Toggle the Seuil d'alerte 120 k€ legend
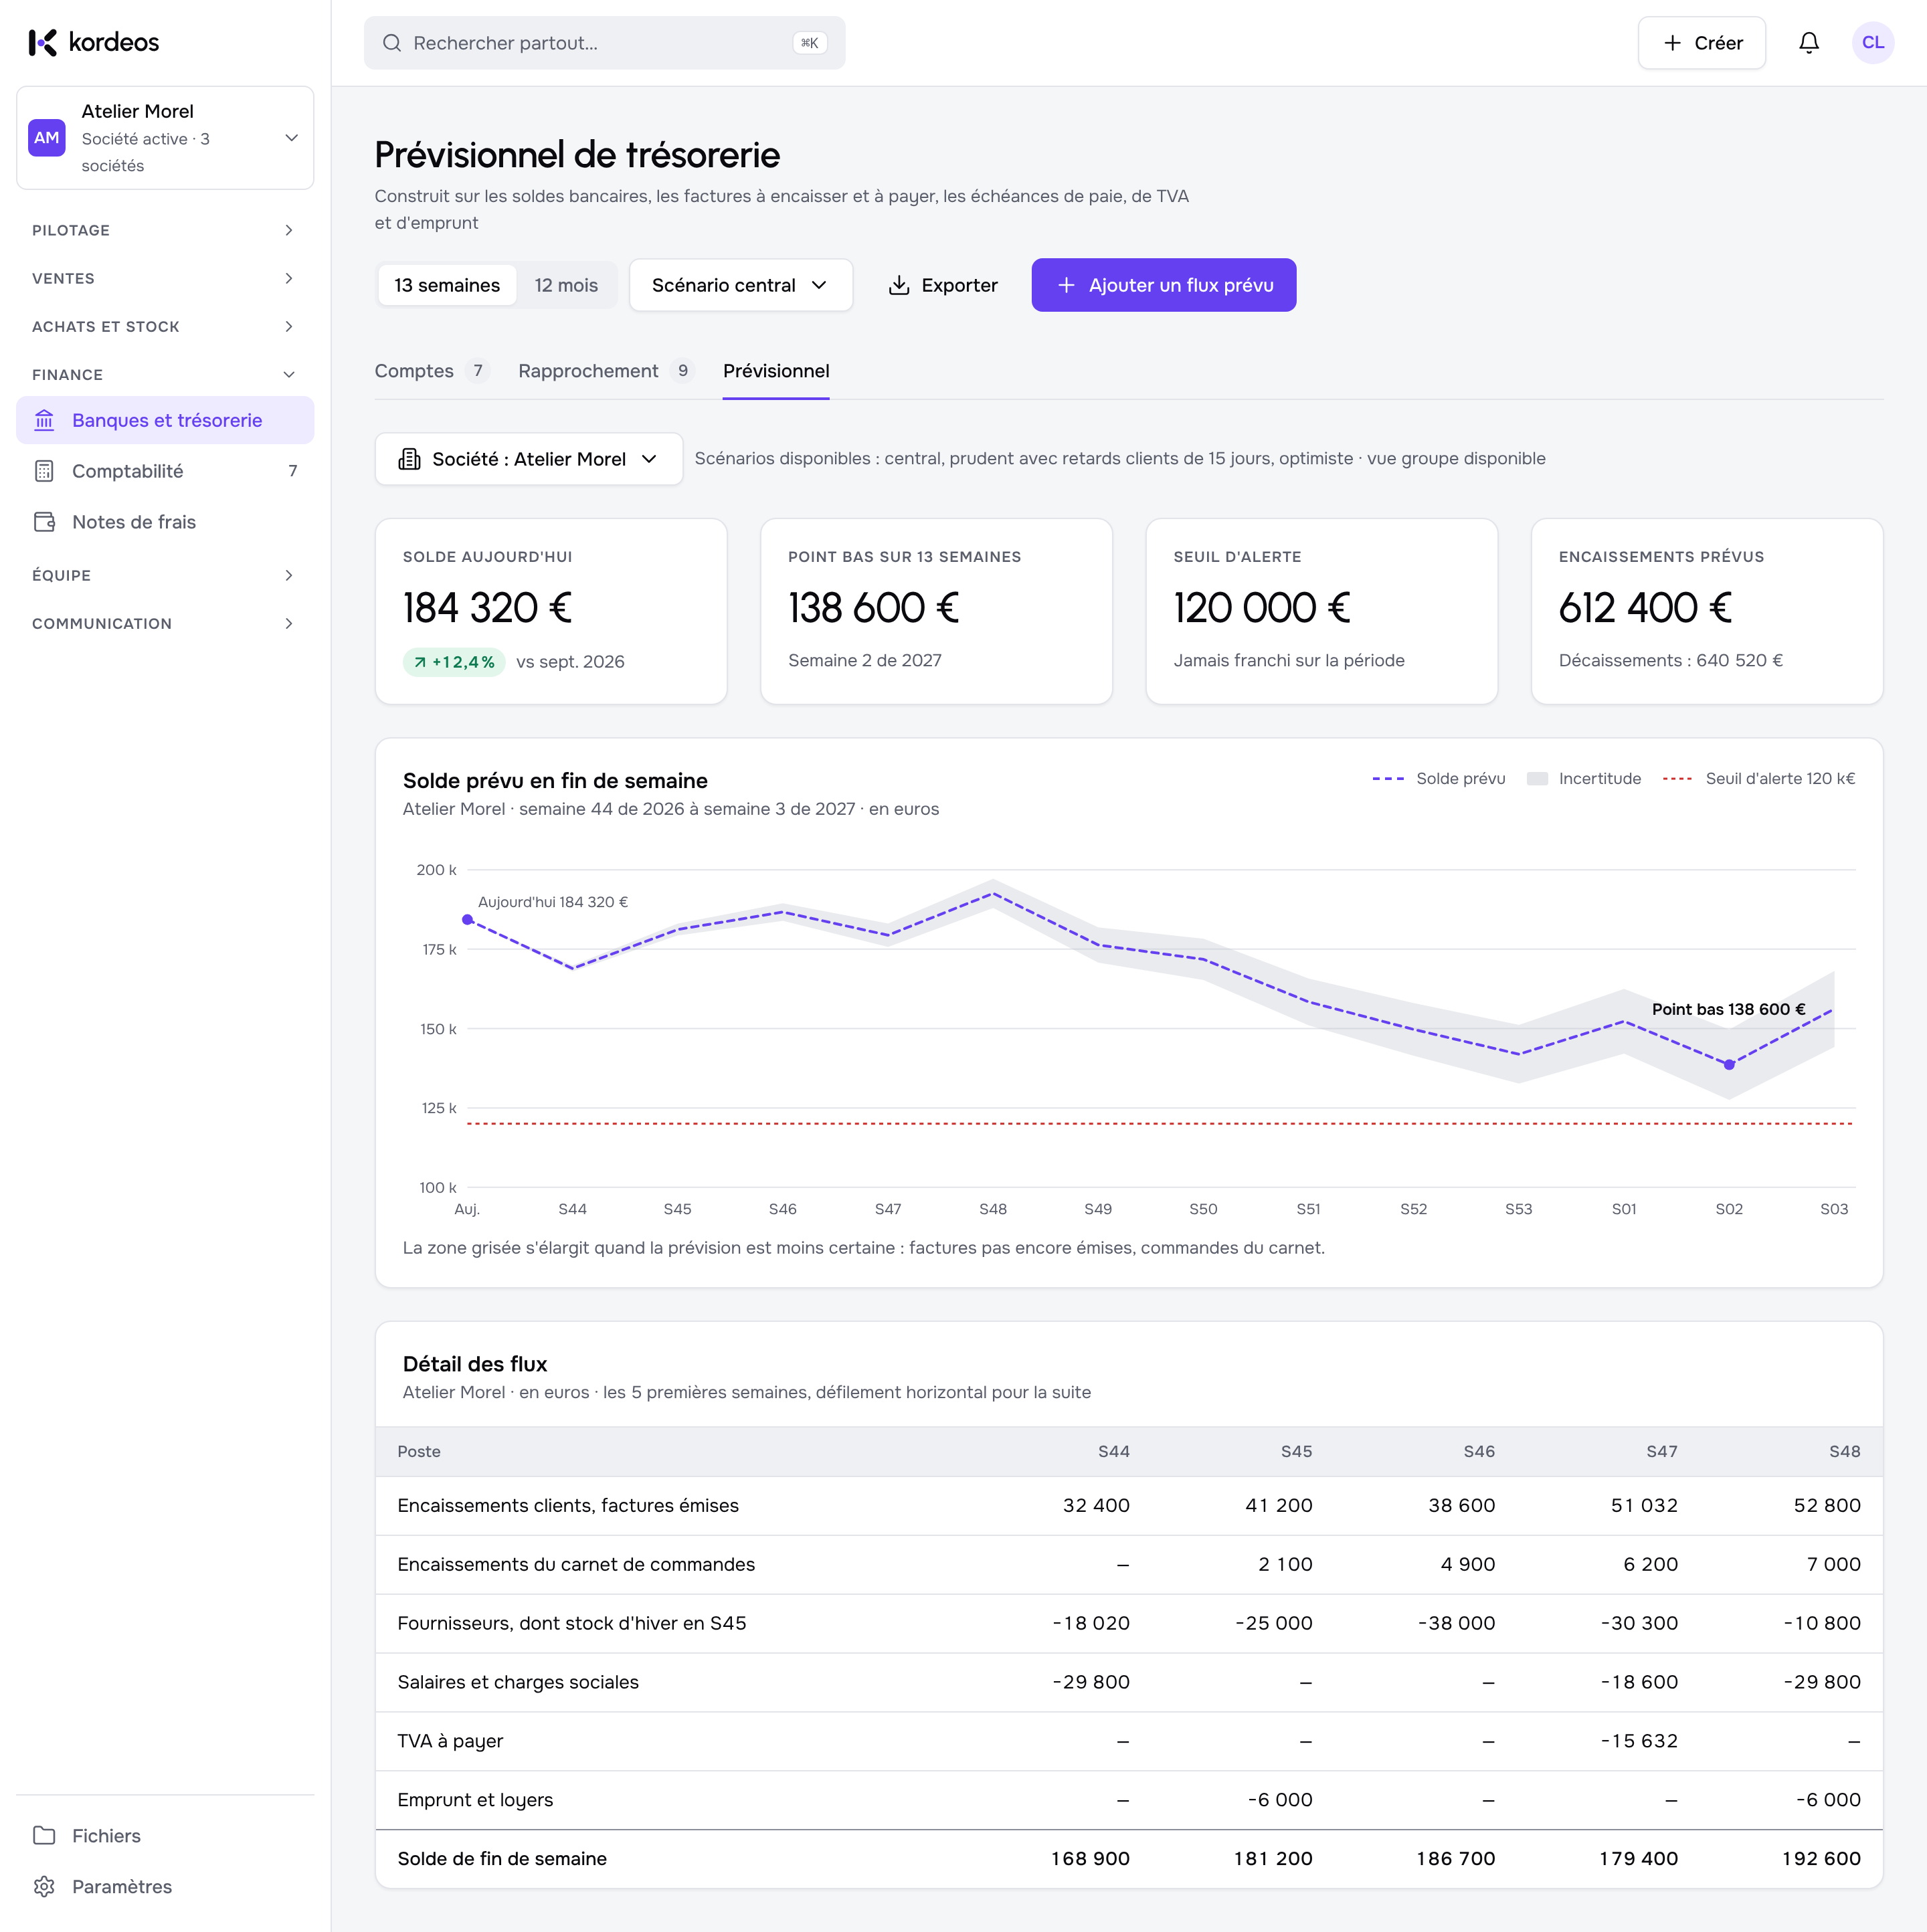Screen dimensions: 1927x1932 (x=1758, y=778)
